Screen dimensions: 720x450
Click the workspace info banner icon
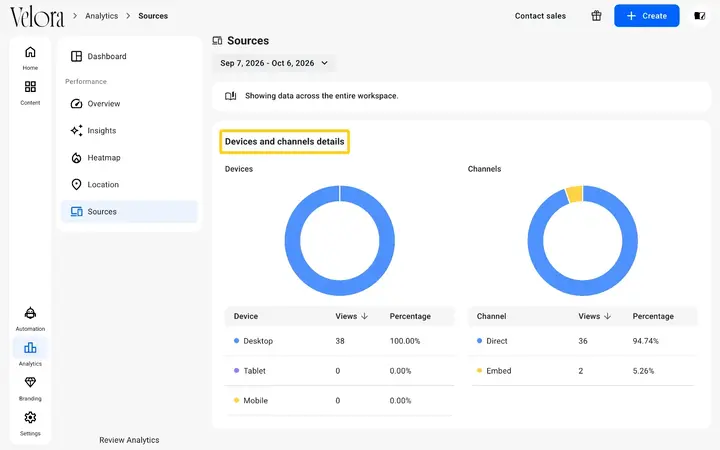click(x=231, y=96)
